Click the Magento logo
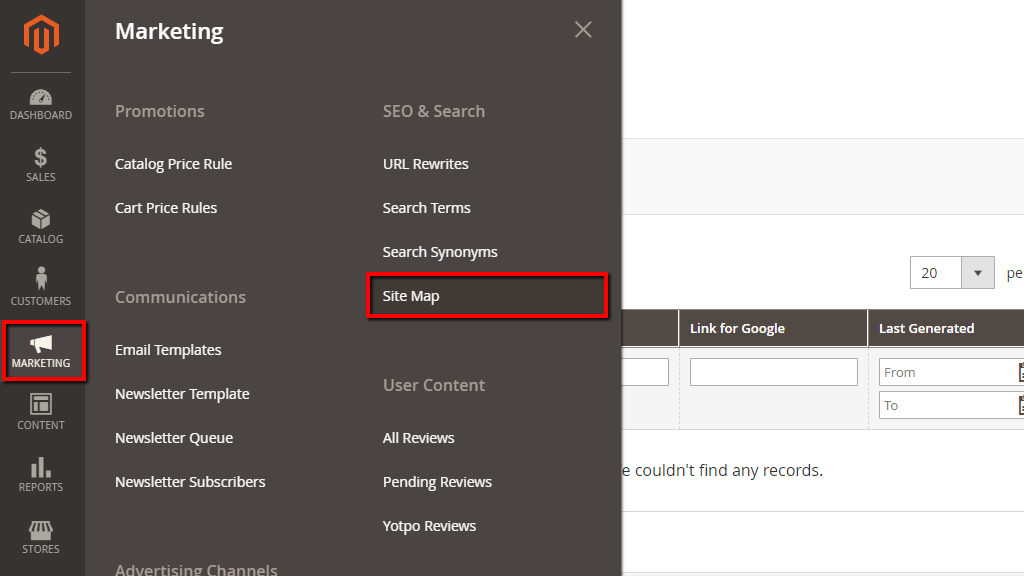This screenshot has height=576, width=1024. click(x=40, y=36)
